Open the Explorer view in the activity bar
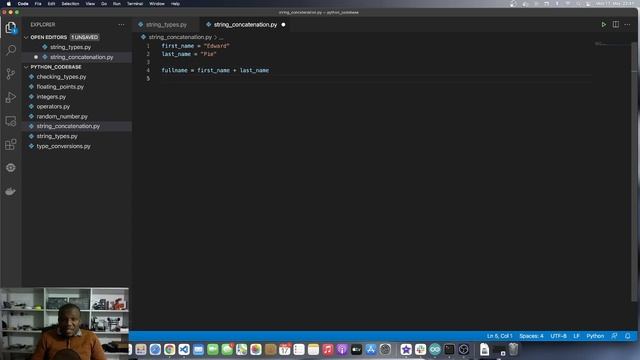This screenshot has height=360, width=640. (x=11, y=28)
